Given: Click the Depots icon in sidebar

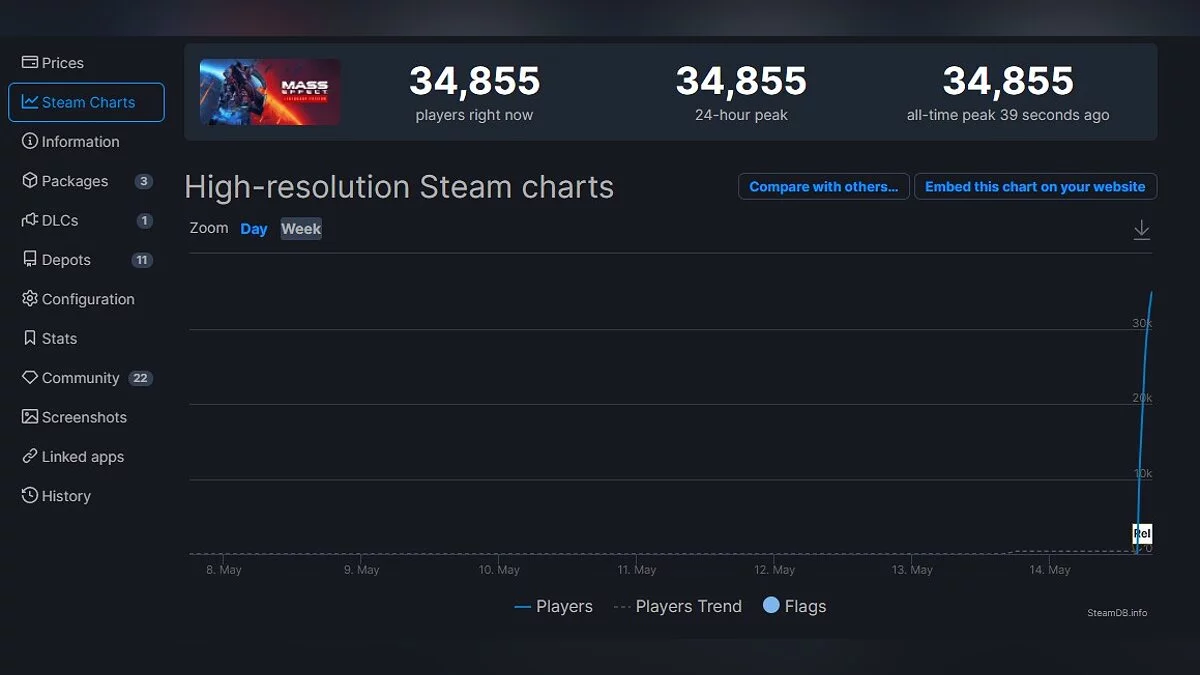Looking at the screenshot, I should [30, 260].
